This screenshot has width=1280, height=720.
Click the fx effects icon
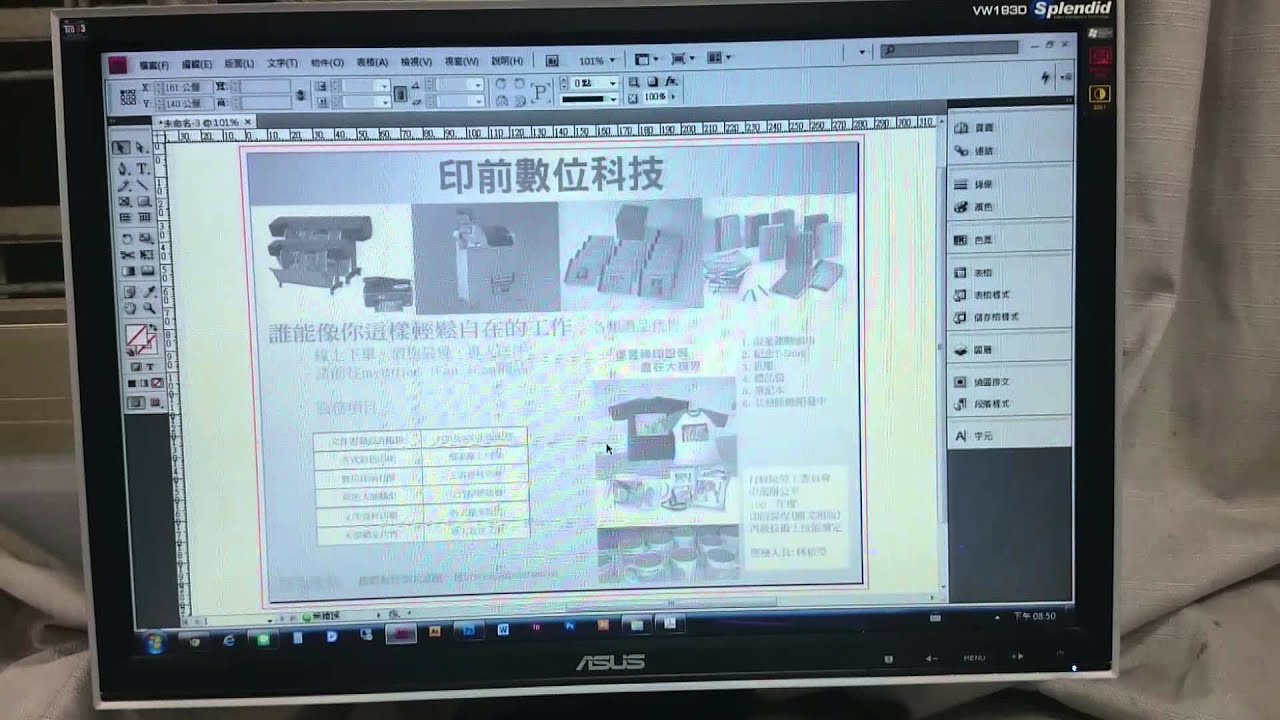point(671,81)
